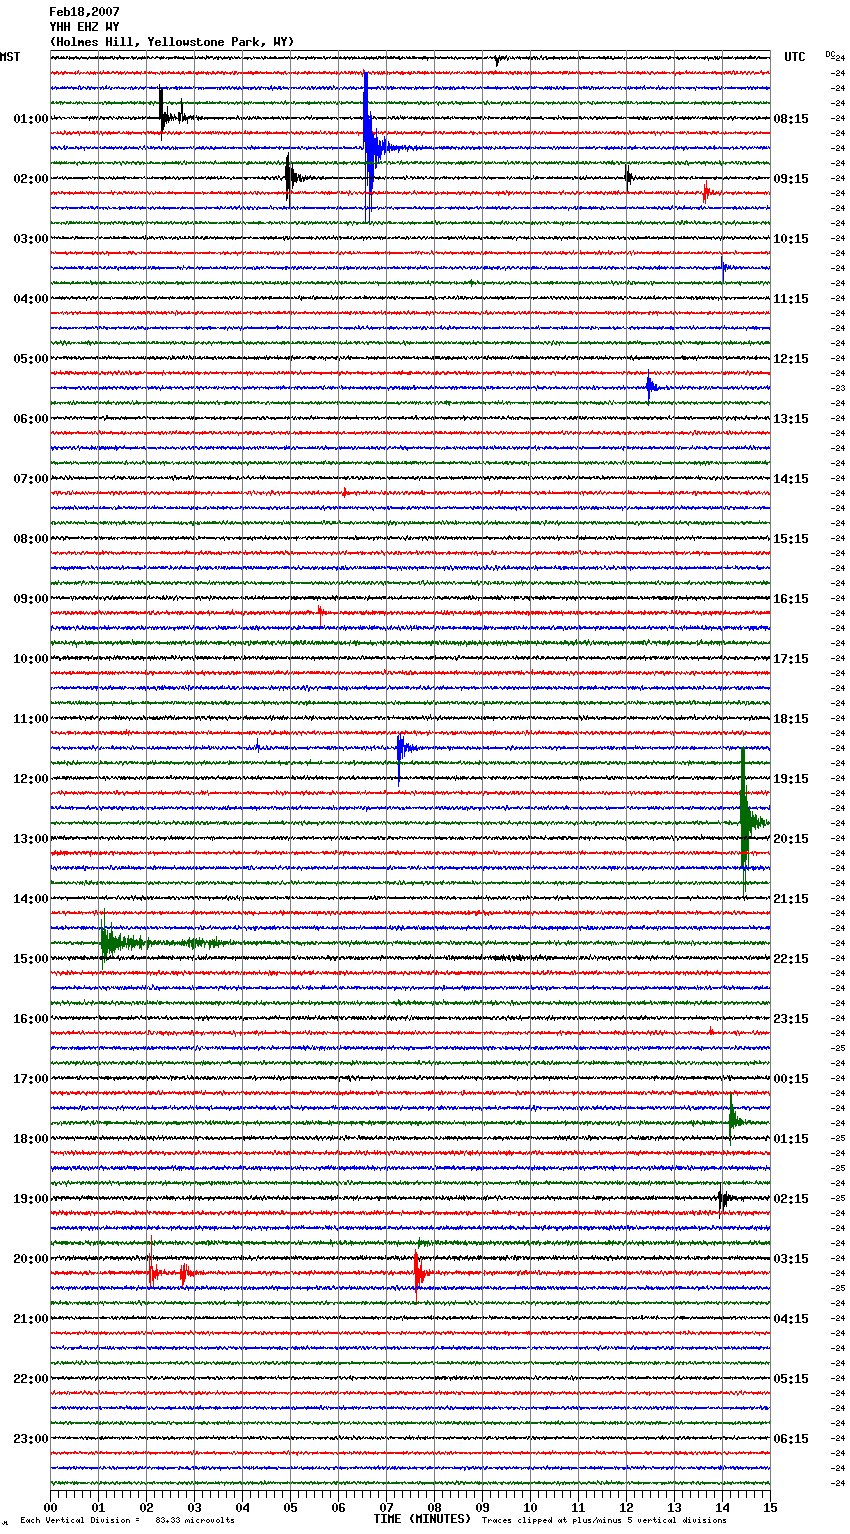Viewport: 850px width, 1534px height.
Task: Select minute 10 on the bottom axis
Action: (x=530, y=1507)
